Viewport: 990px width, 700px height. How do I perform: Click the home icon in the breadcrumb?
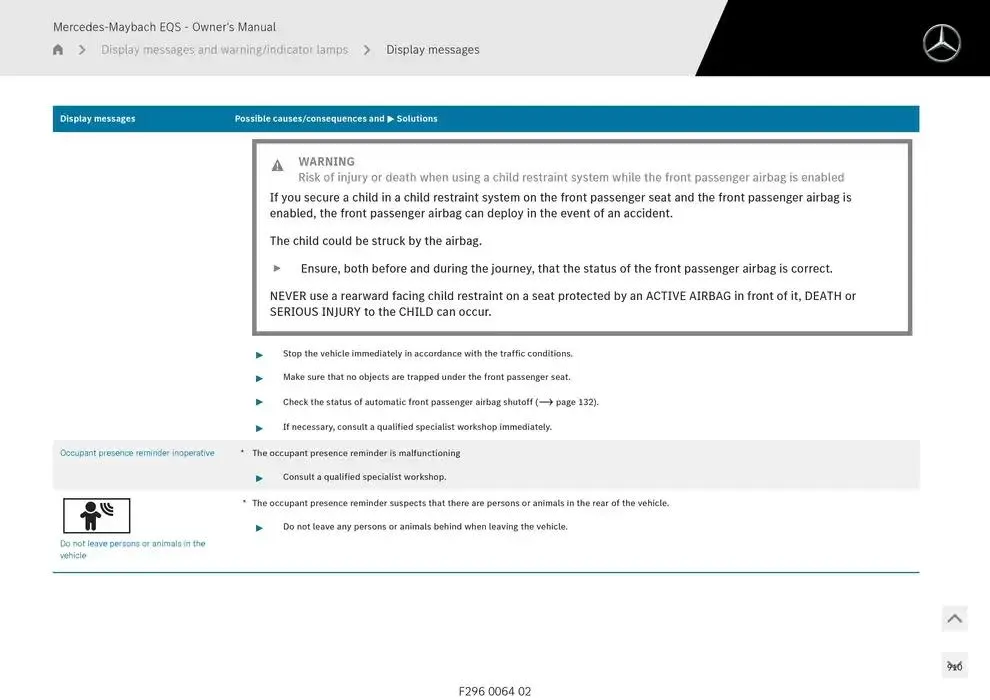(58, 50)
